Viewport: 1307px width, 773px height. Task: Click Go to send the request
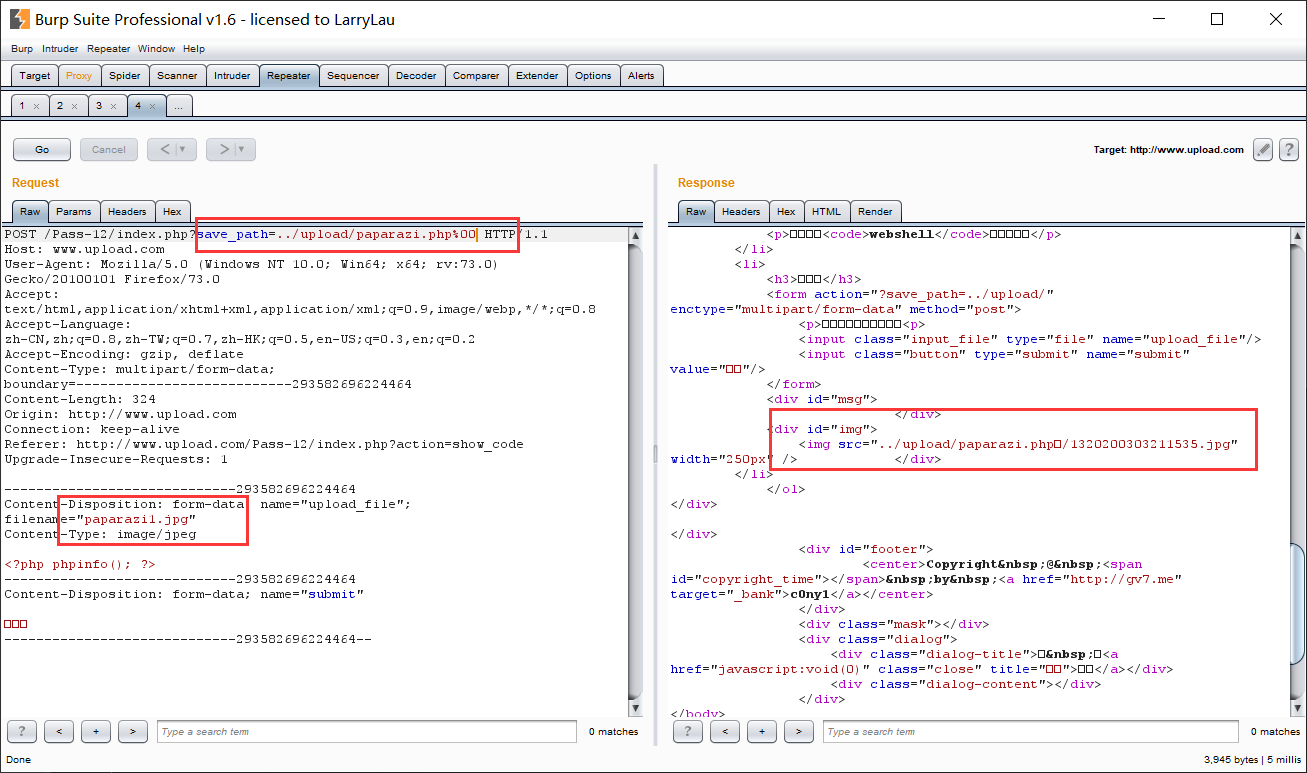tap(42, 150)
